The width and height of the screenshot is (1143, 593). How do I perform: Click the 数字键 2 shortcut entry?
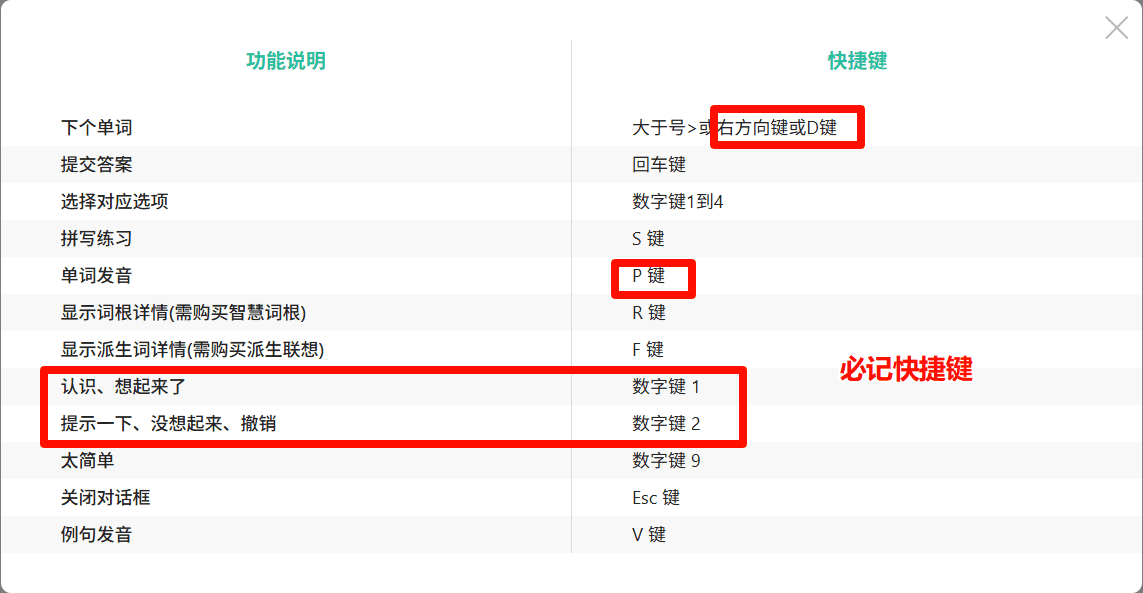[666, 423]
